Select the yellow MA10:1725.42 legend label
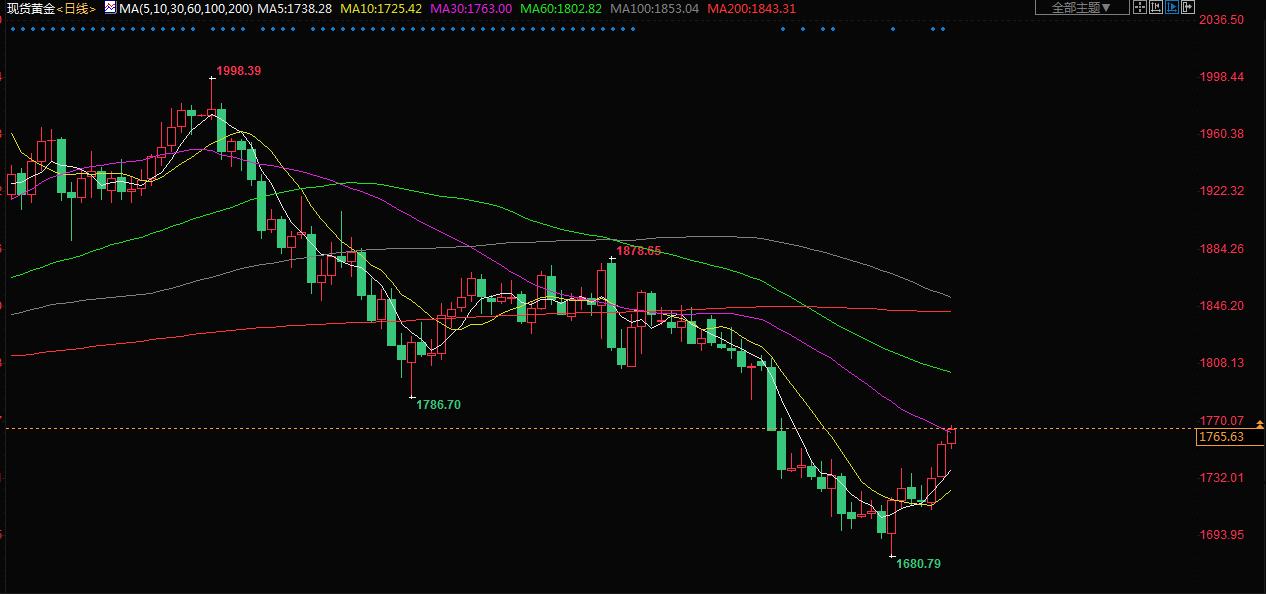 (381, 8)
